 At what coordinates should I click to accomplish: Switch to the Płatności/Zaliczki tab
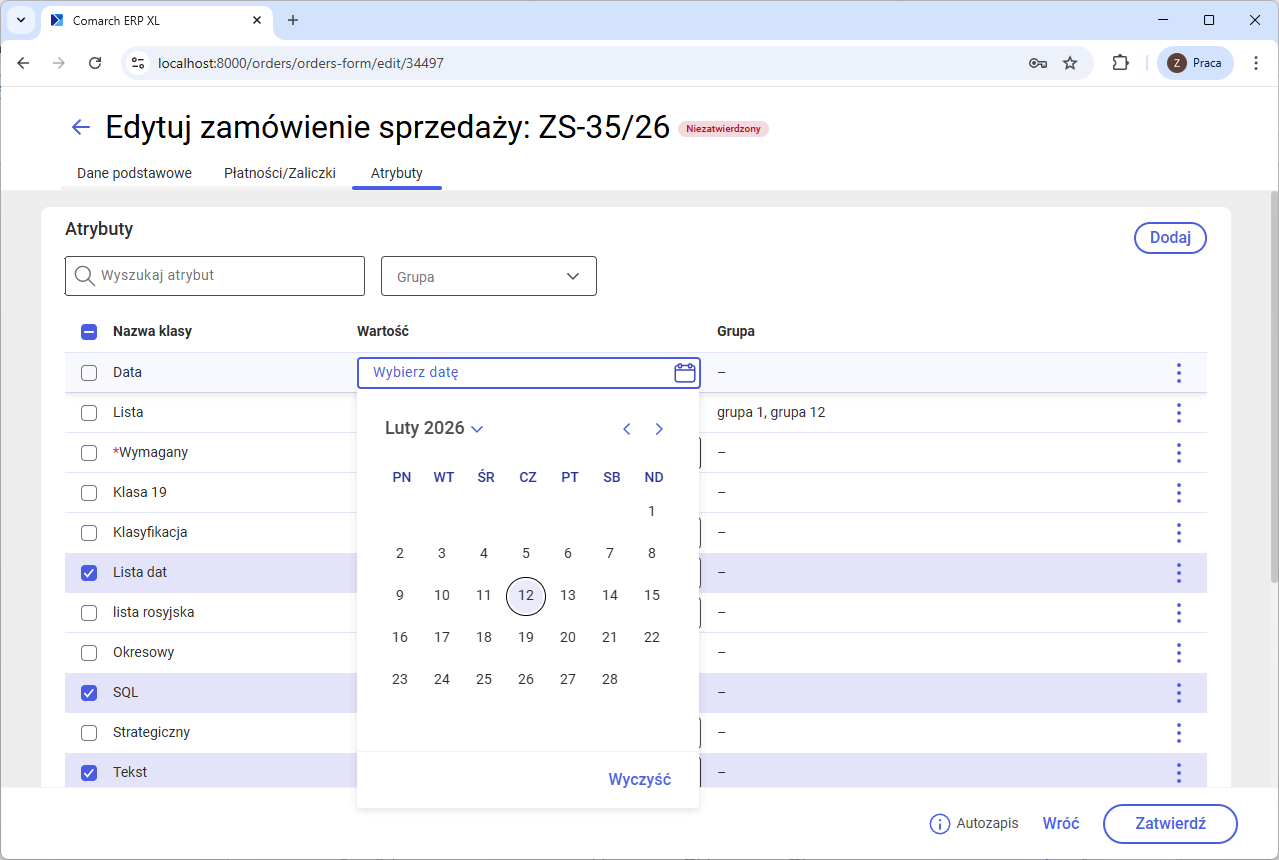(280, 172)
